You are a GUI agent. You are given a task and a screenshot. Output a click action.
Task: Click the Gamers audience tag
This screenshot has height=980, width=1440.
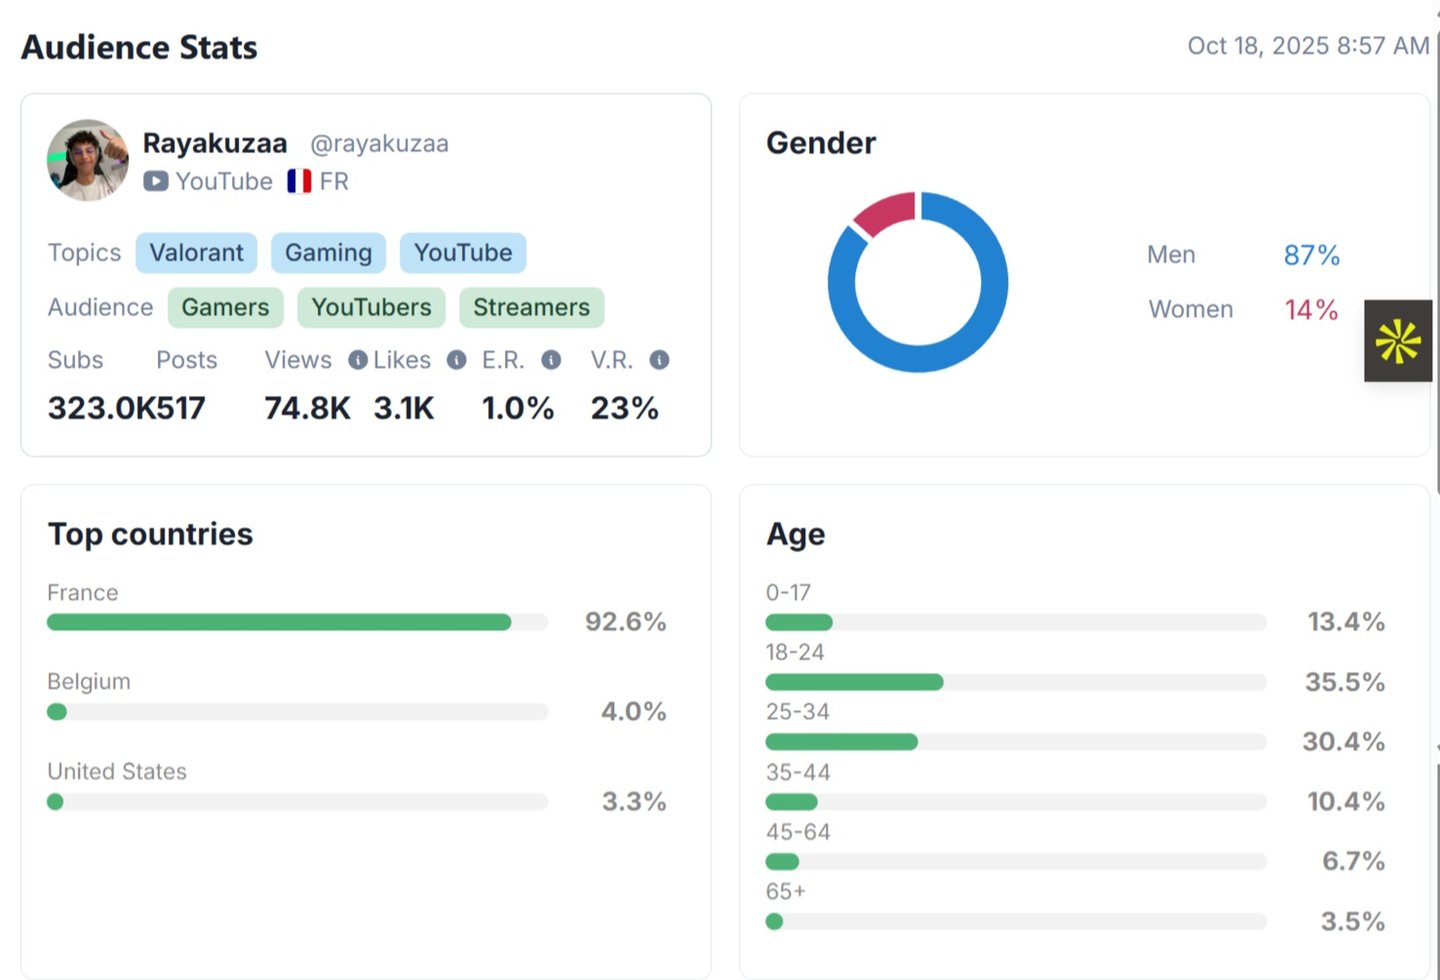point(225,308)
